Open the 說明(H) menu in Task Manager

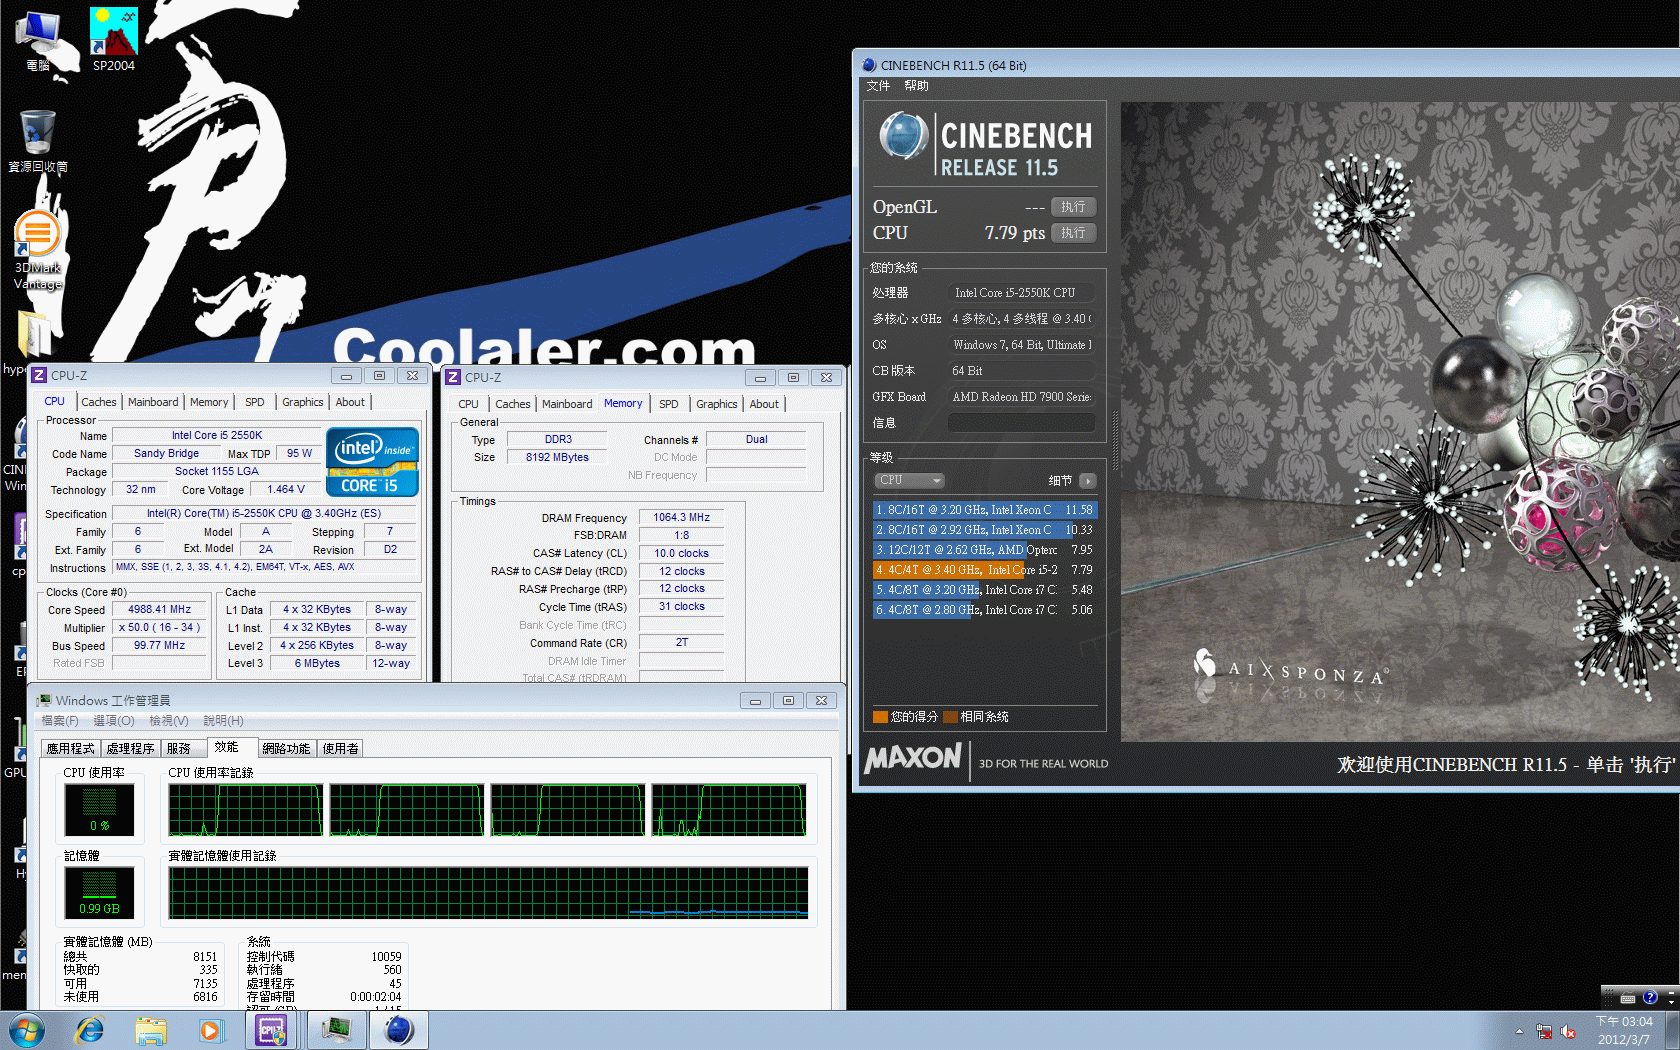[x=223, y=721]
